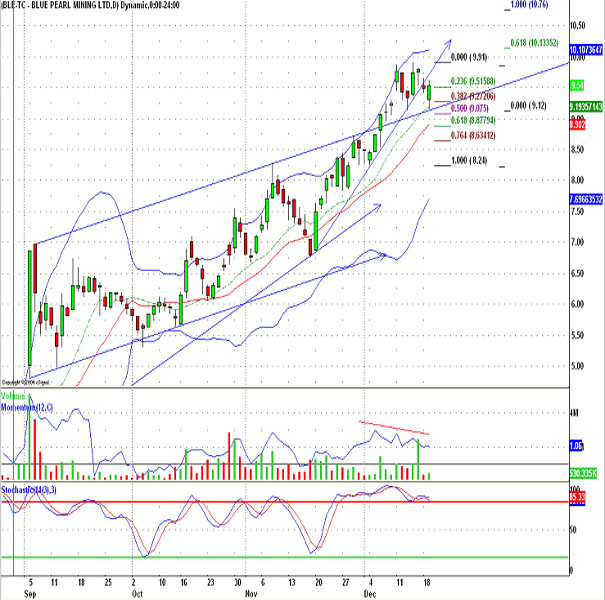Click the 6.00 price axis label
The image size is (605, 600).
coord(578,304)
